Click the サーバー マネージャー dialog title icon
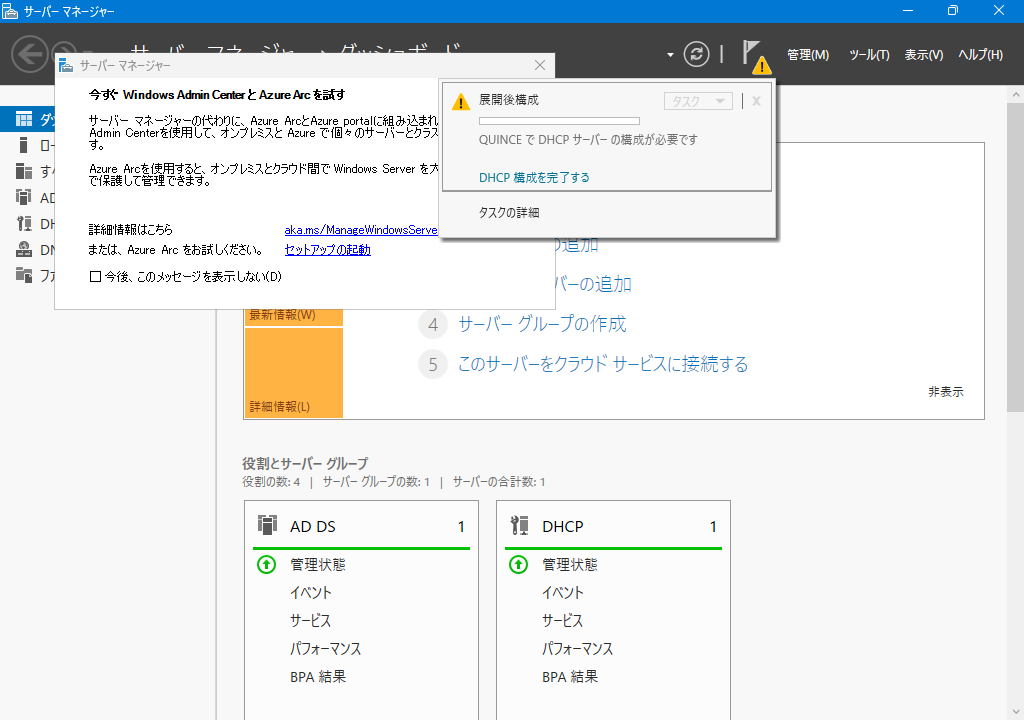The height and width of the screenshot is (720, 1024). point(66,65)
